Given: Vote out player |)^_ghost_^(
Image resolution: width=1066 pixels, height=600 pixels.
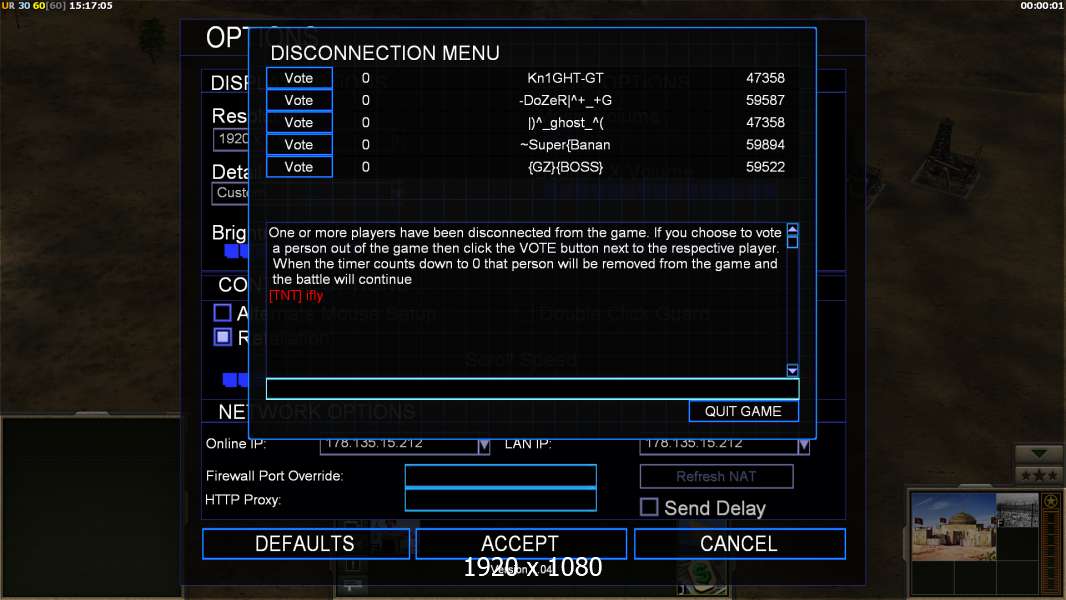Looking at the screenshot, I should [x=299, y=123].
